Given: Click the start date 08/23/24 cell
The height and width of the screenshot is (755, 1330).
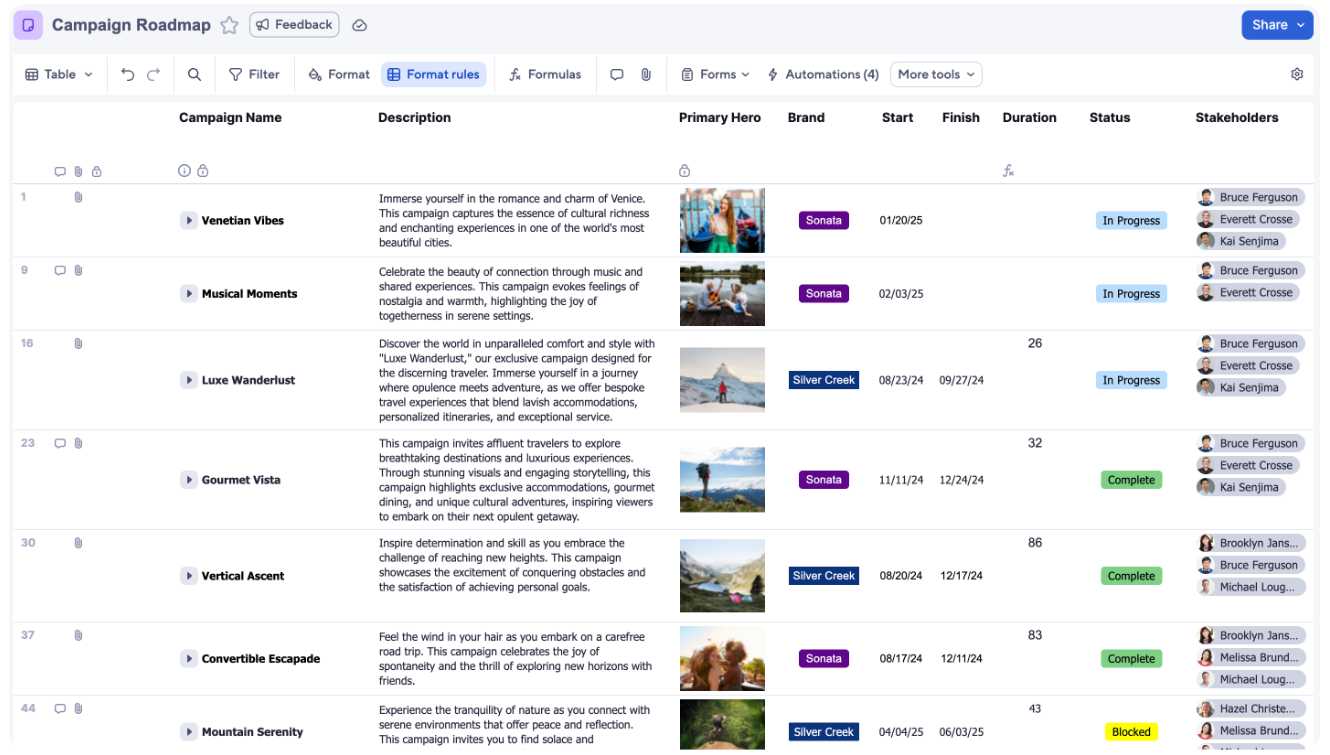Looking at the screenshot, I should (901, 380).
